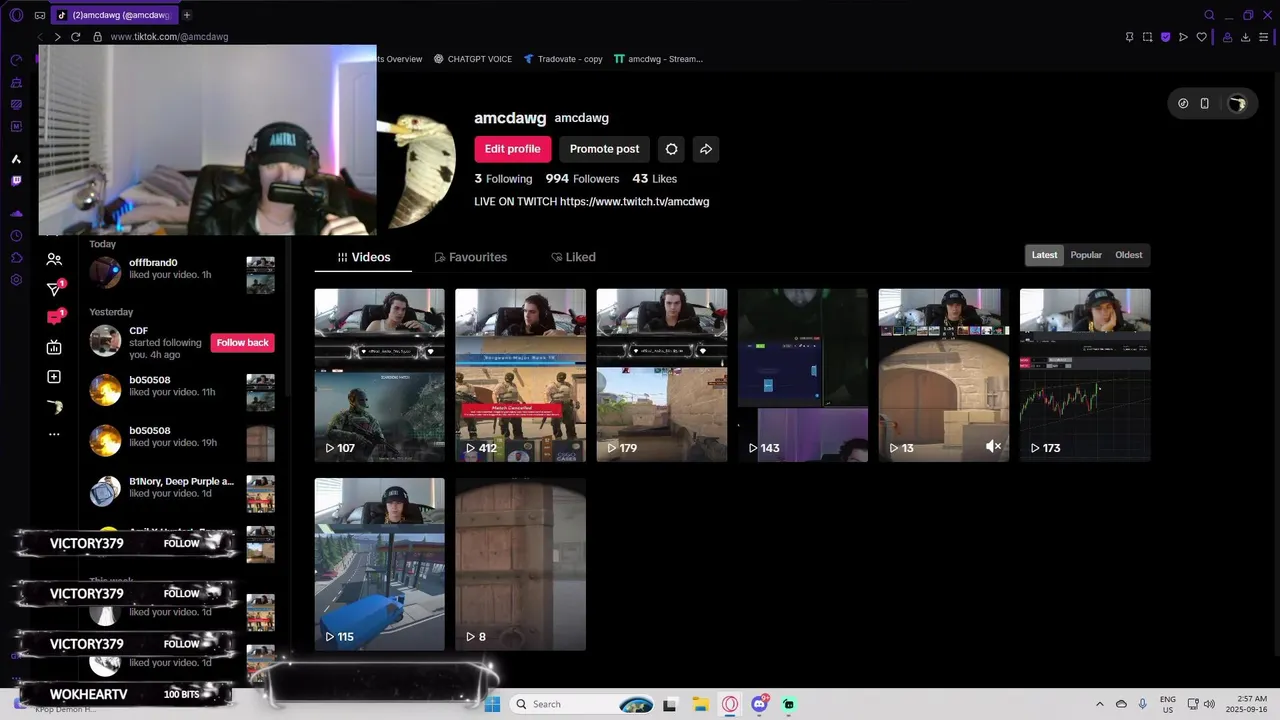Open the send (flow) arrow icon

tap(1183, 37)
